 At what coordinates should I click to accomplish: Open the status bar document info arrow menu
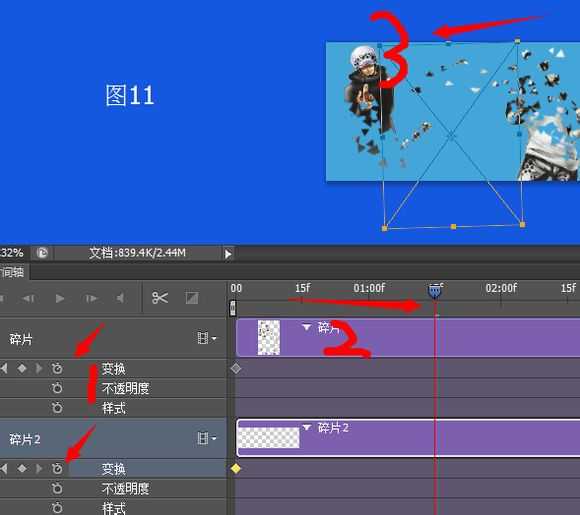[x=228, y=254]
